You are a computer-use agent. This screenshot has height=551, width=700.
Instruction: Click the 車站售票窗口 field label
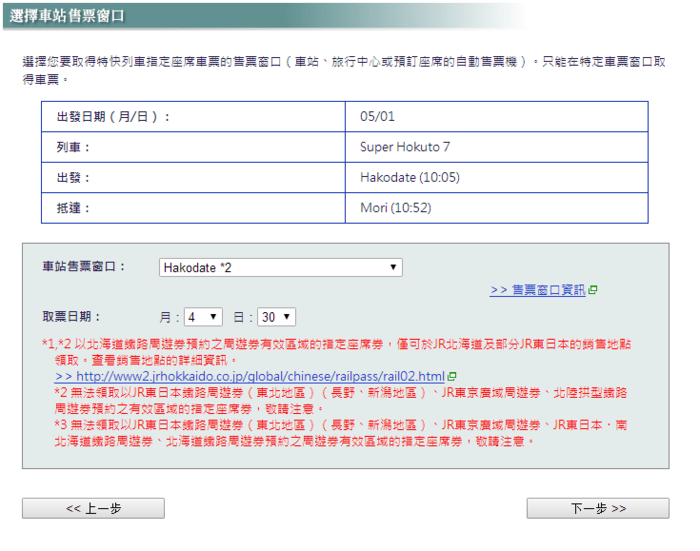(x=85, y=267)
